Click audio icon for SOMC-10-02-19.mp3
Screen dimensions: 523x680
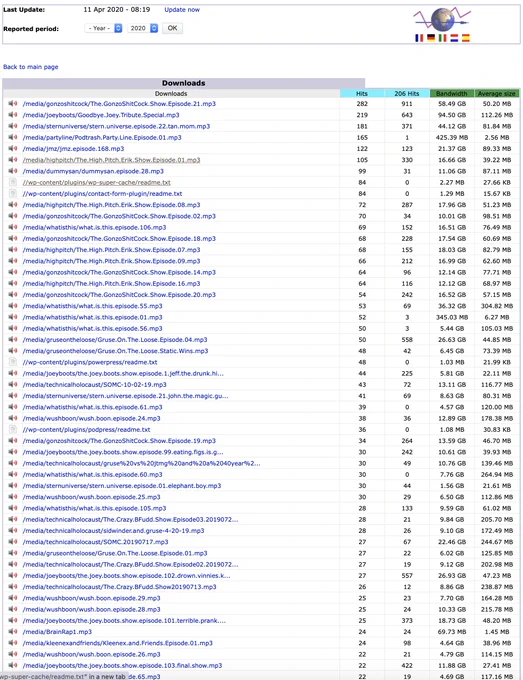click(13, 385)
